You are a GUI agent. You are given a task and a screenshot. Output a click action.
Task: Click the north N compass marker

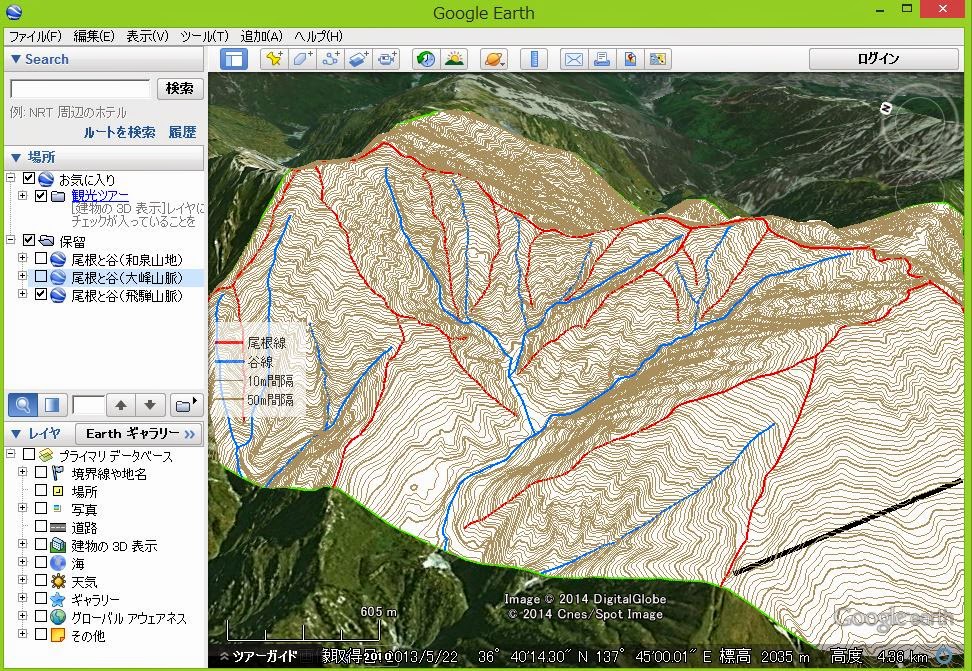click(886, 109)
